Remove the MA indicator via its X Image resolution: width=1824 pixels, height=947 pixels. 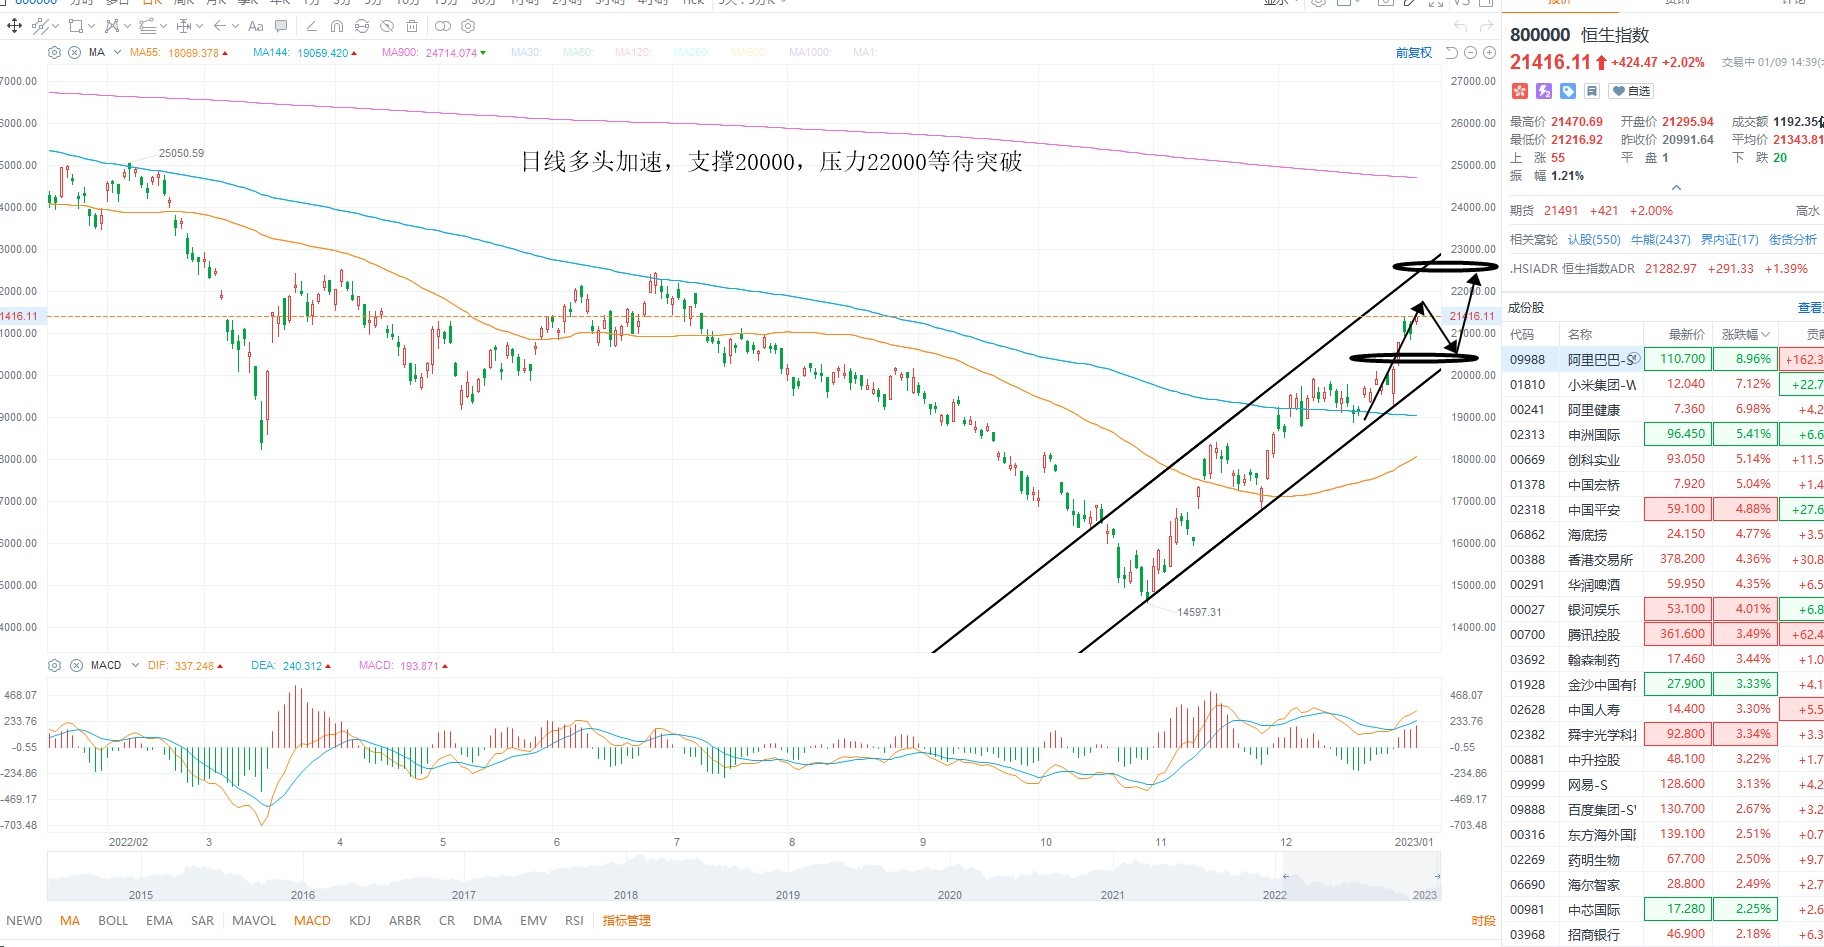[74, 52]
